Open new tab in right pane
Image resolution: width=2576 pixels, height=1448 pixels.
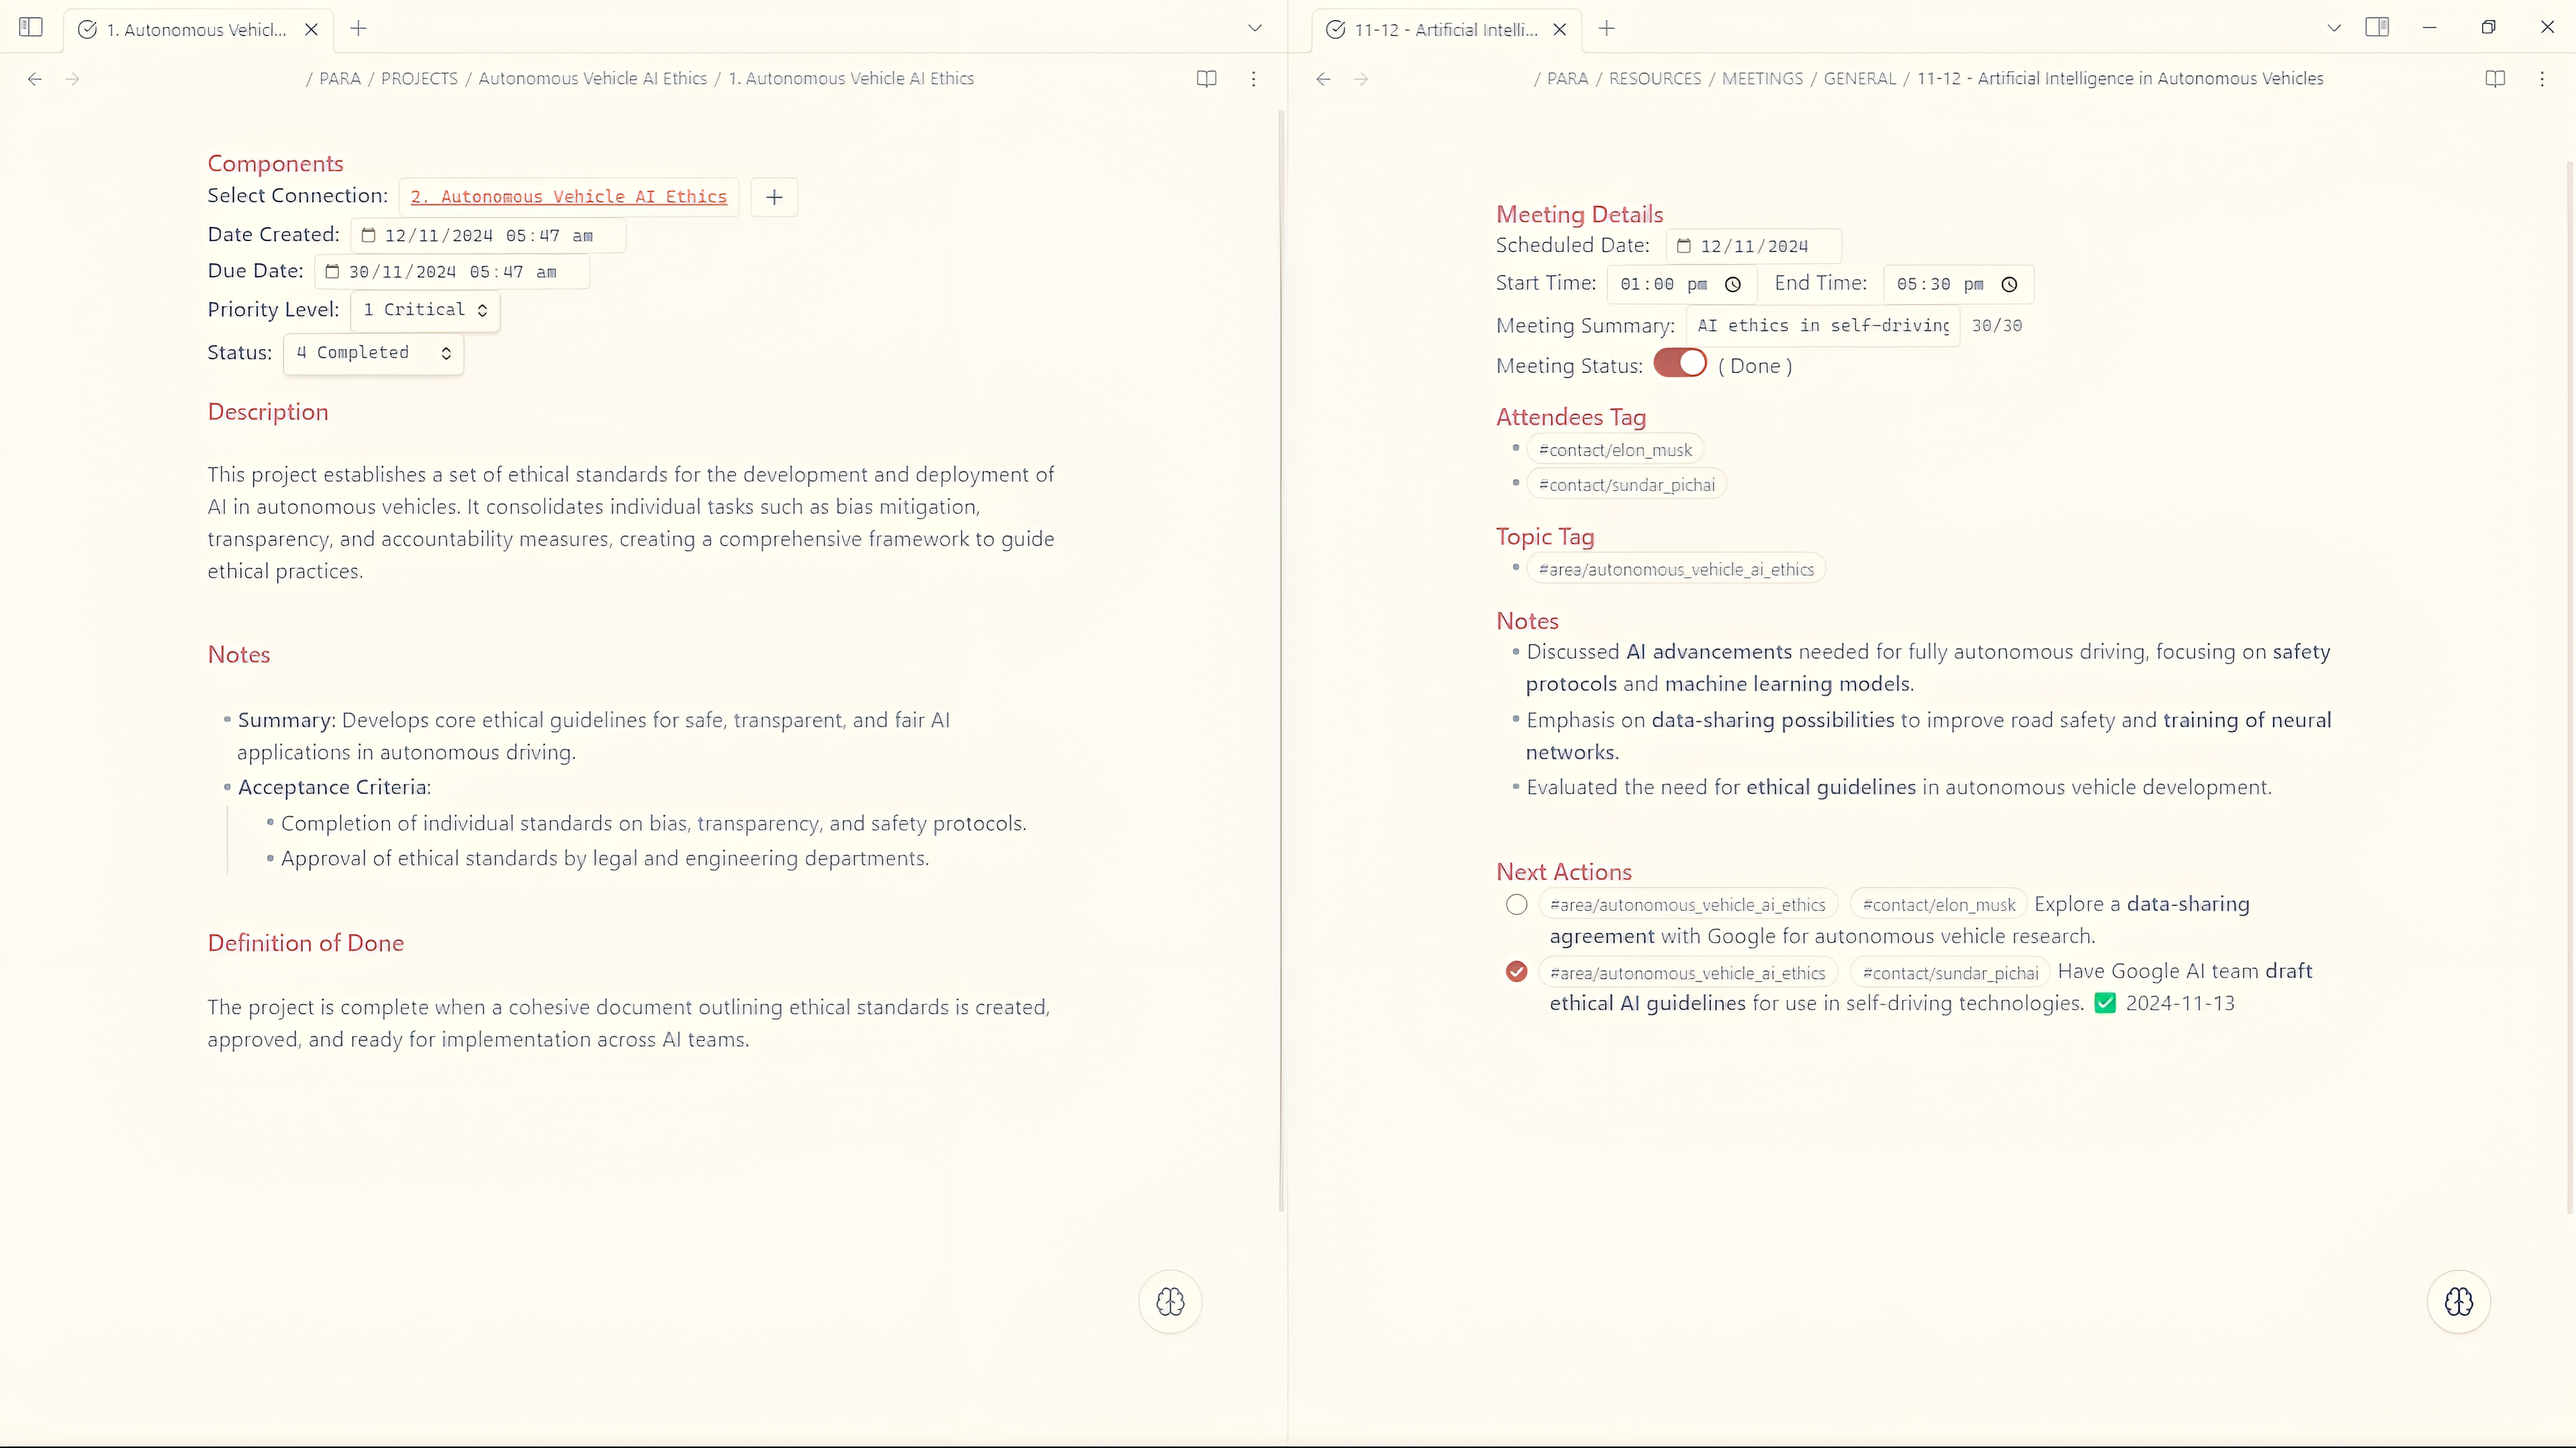pos(1606,28)
